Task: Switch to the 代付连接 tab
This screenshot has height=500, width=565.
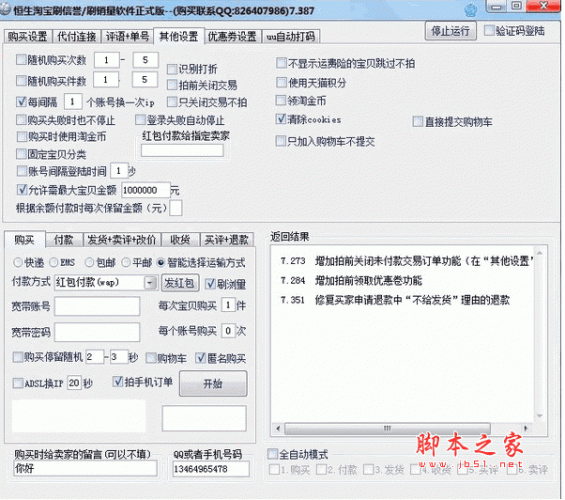Action: [x=76, y=36]
